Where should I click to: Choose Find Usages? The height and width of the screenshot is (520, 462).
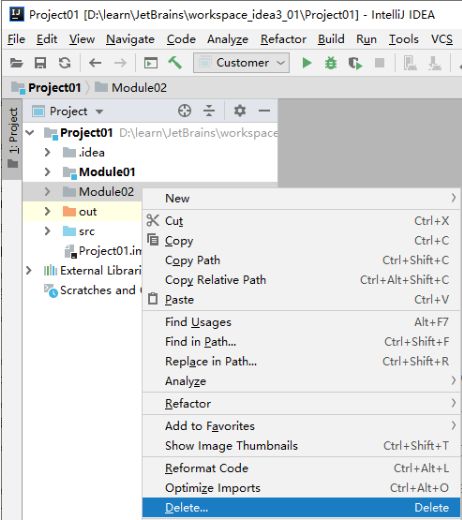301,322
